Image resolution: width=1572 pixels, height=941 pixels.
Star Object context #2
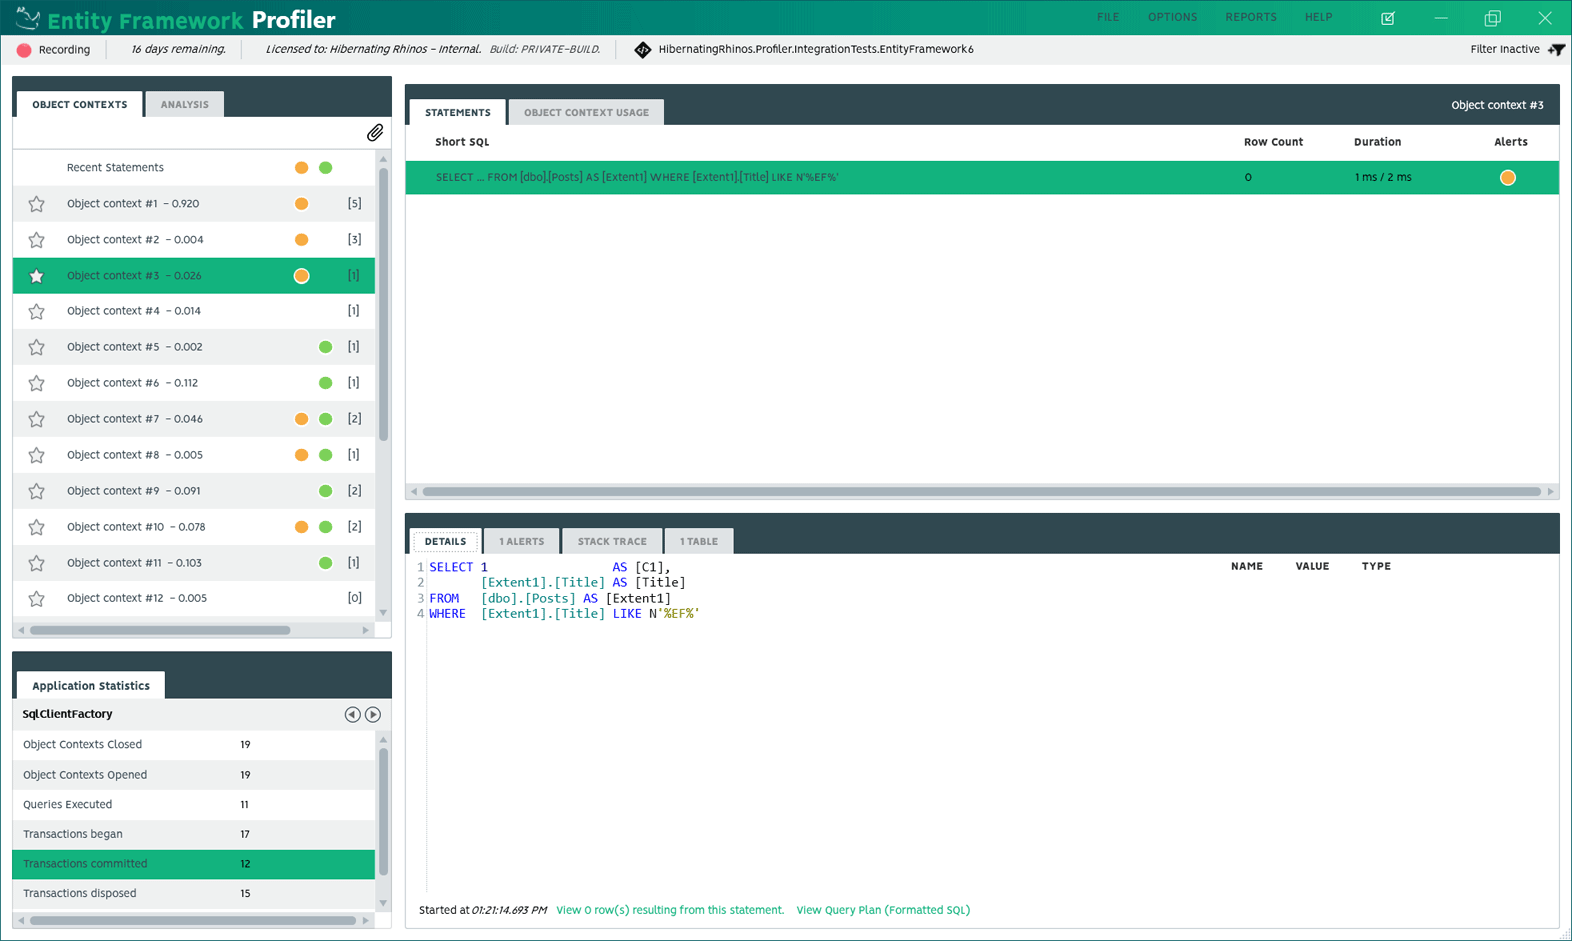point(37,240)
